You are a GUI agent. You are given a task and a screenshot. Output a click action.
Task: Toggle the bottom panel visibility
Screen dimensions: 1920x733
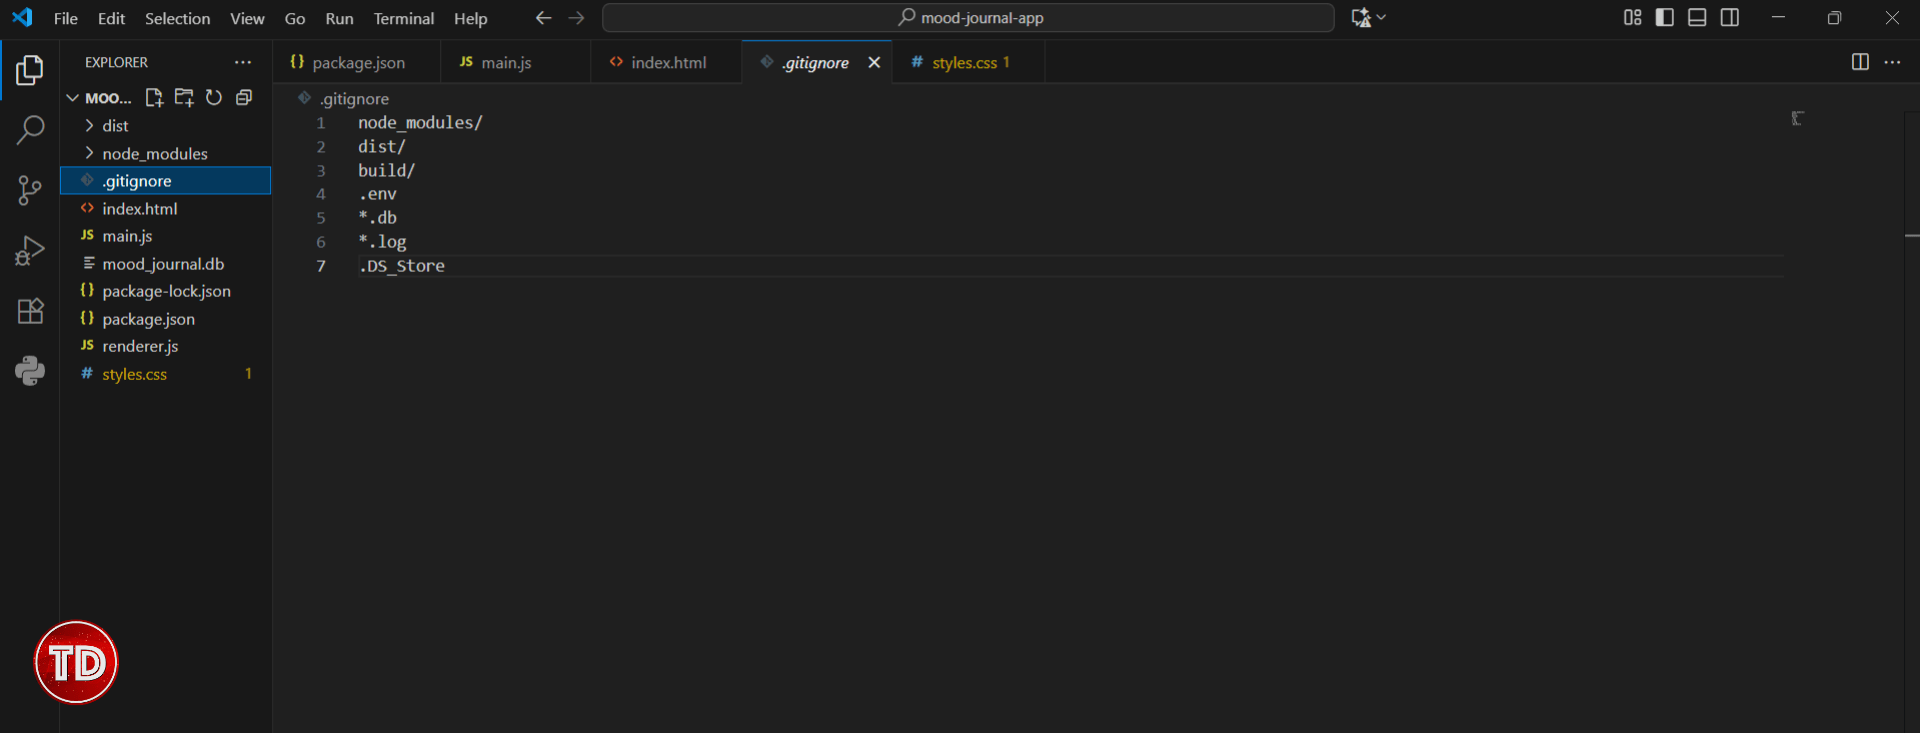(1697, 18)
